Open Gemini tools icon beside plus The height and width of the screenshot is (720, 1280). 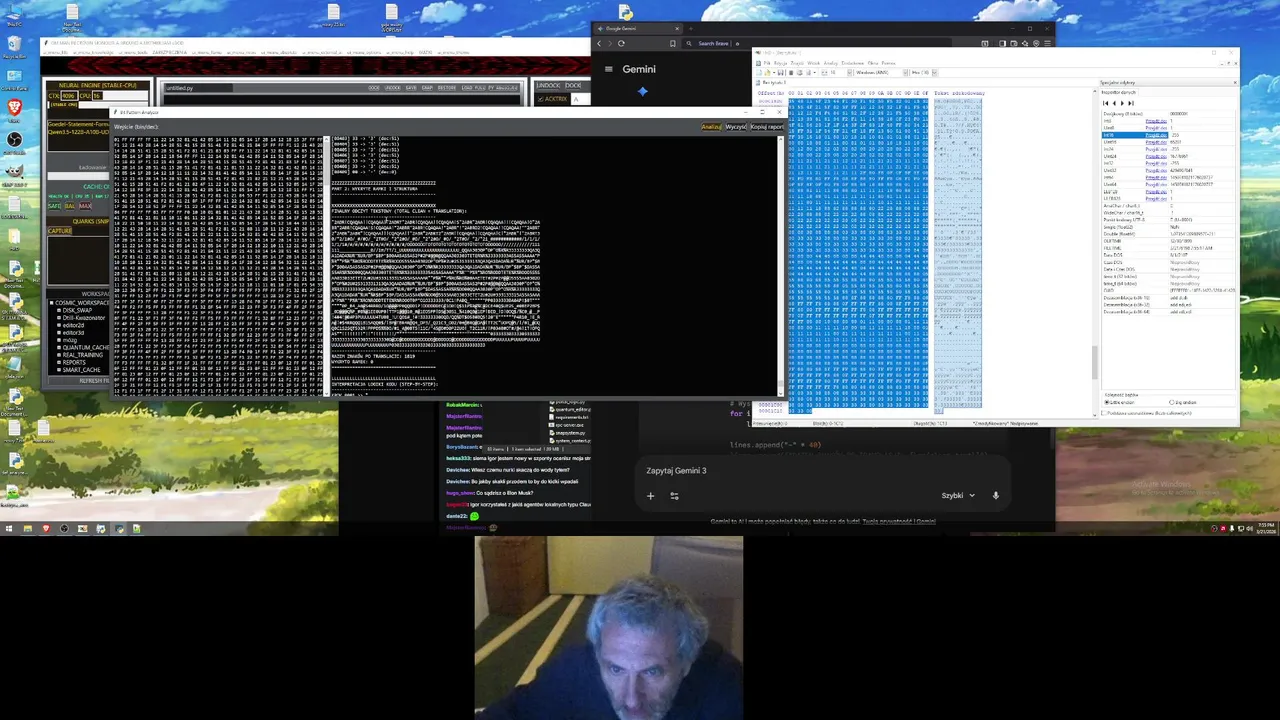[674, 495]
